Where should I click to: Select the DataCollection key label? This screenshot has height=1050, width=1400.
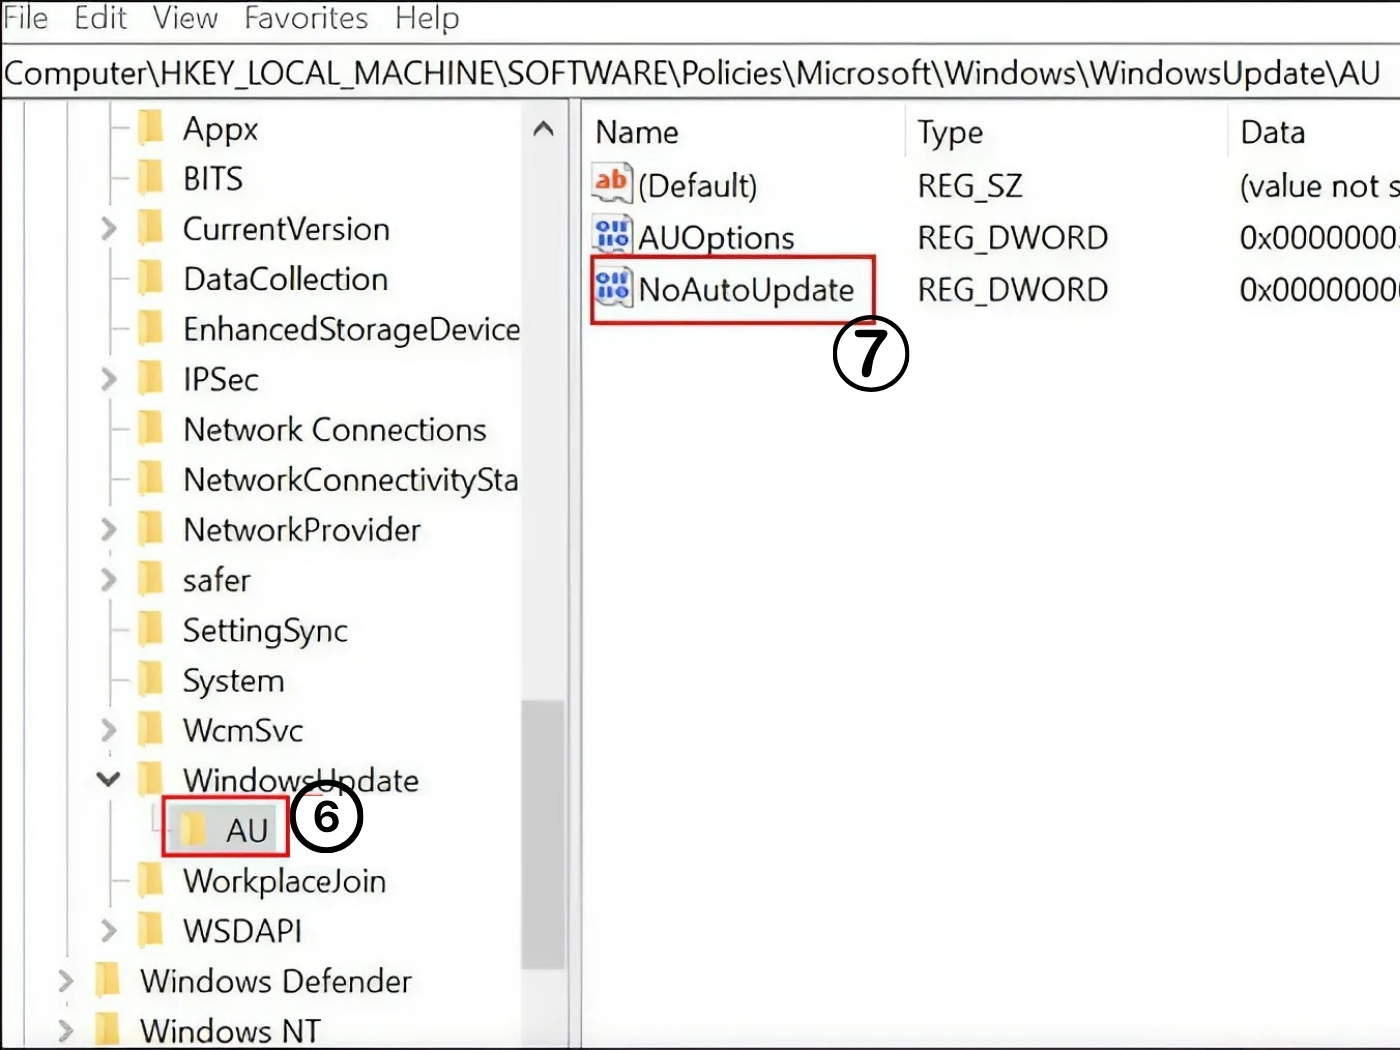(x=285, y=278)
